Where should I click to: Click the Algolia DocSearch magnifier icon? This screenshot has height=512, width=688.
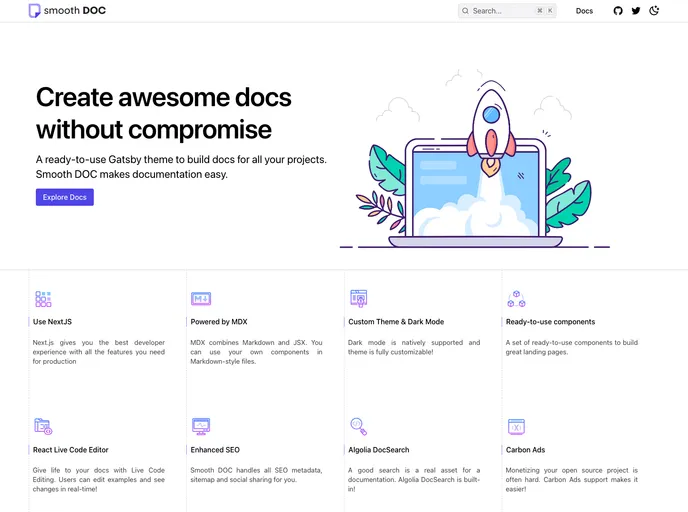(x=359, y=426)
